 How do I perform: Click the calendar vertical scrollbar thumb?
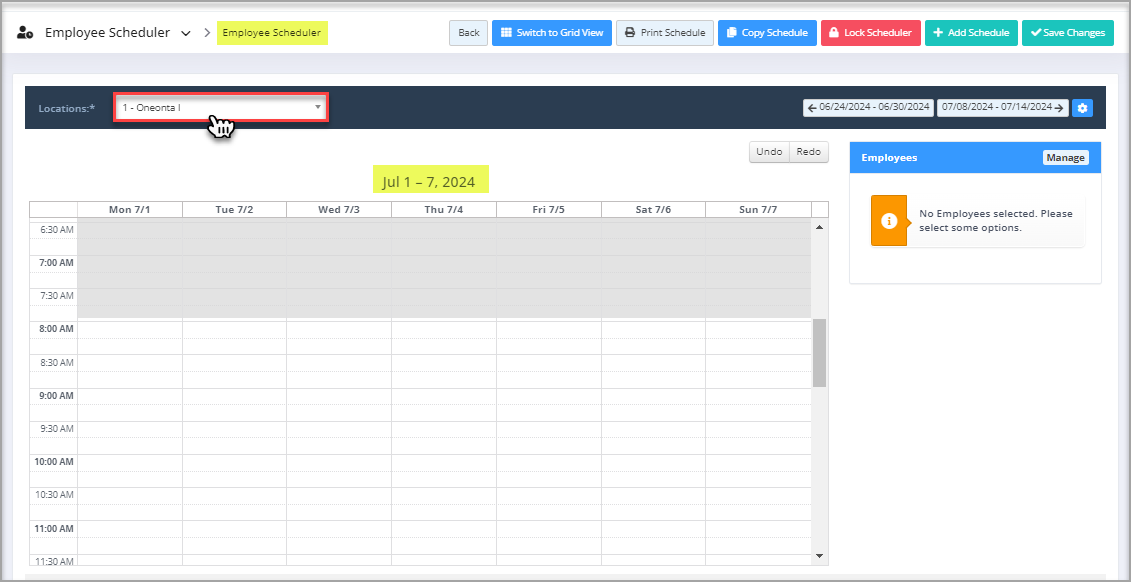point(819,353)
